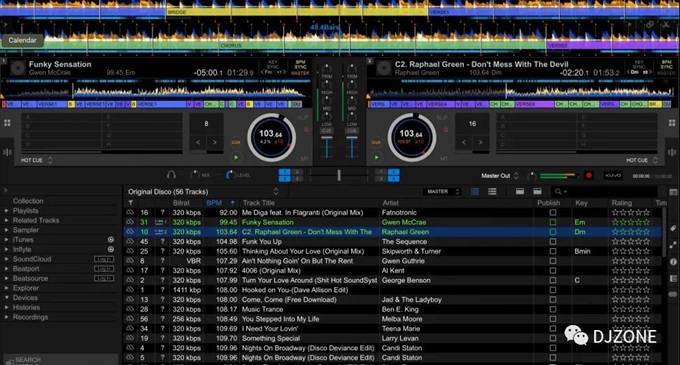
Task: Switch browser to list view
Action: pos(492,191)
